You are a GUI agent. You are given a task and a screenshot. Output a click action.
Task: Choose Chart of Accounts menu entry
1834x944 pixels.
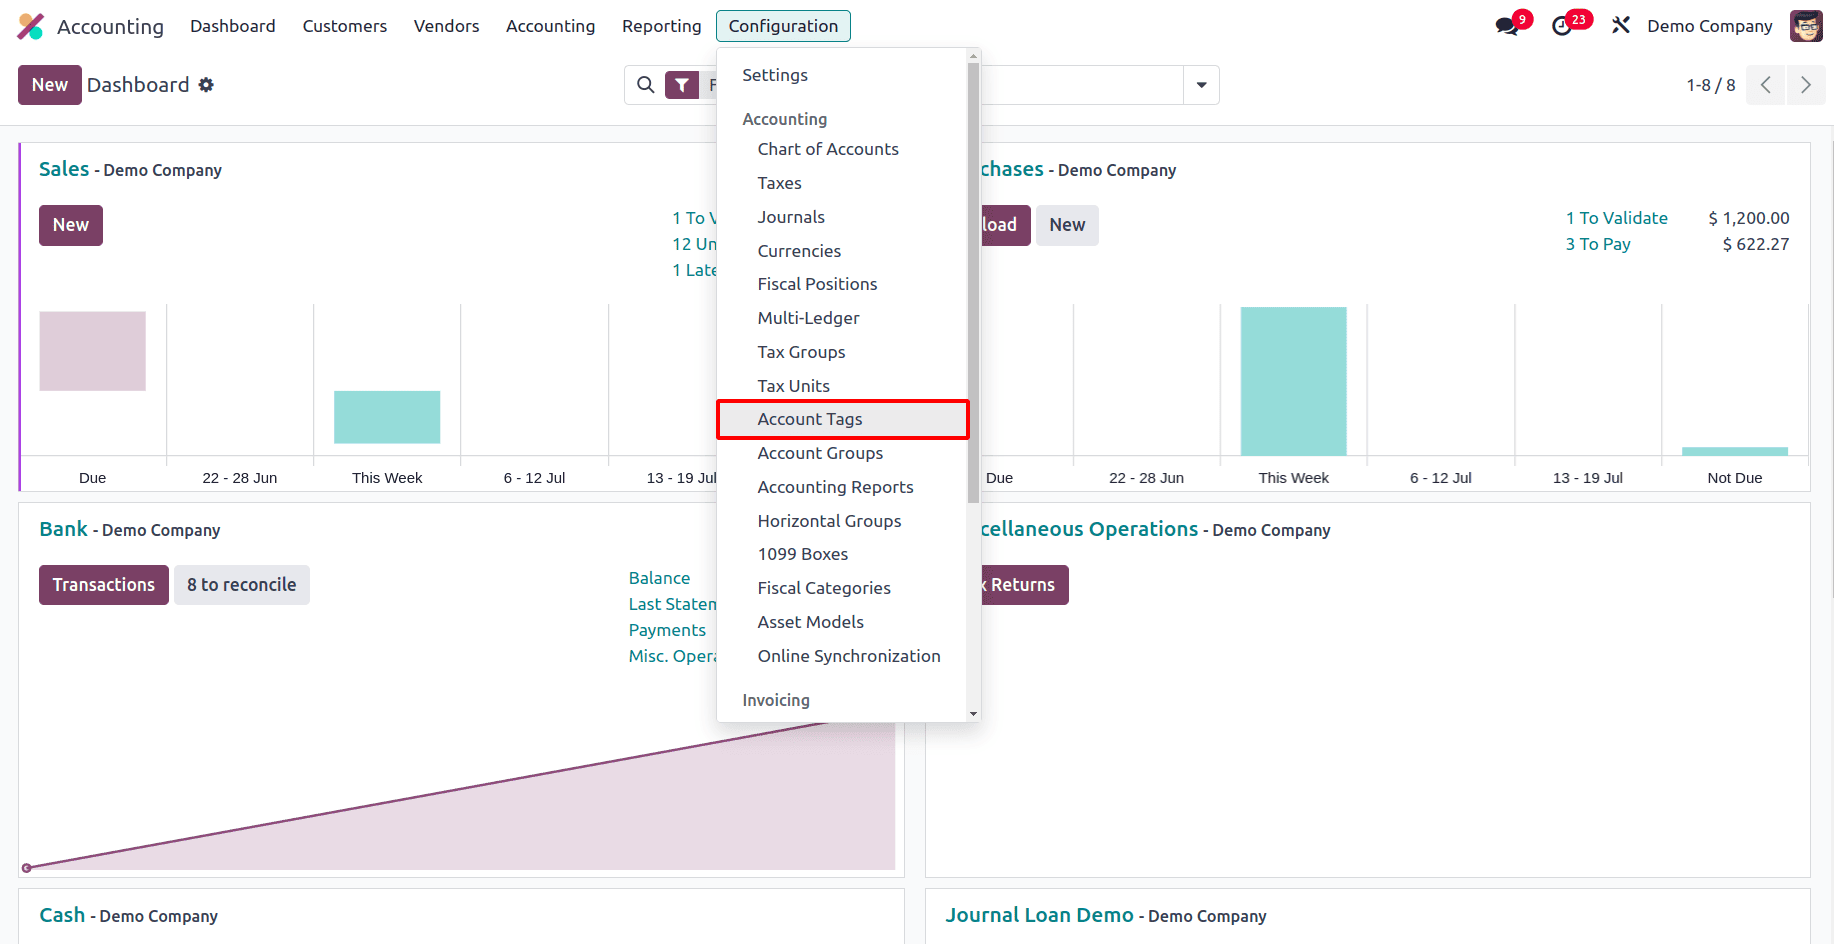tap(828, 149)
